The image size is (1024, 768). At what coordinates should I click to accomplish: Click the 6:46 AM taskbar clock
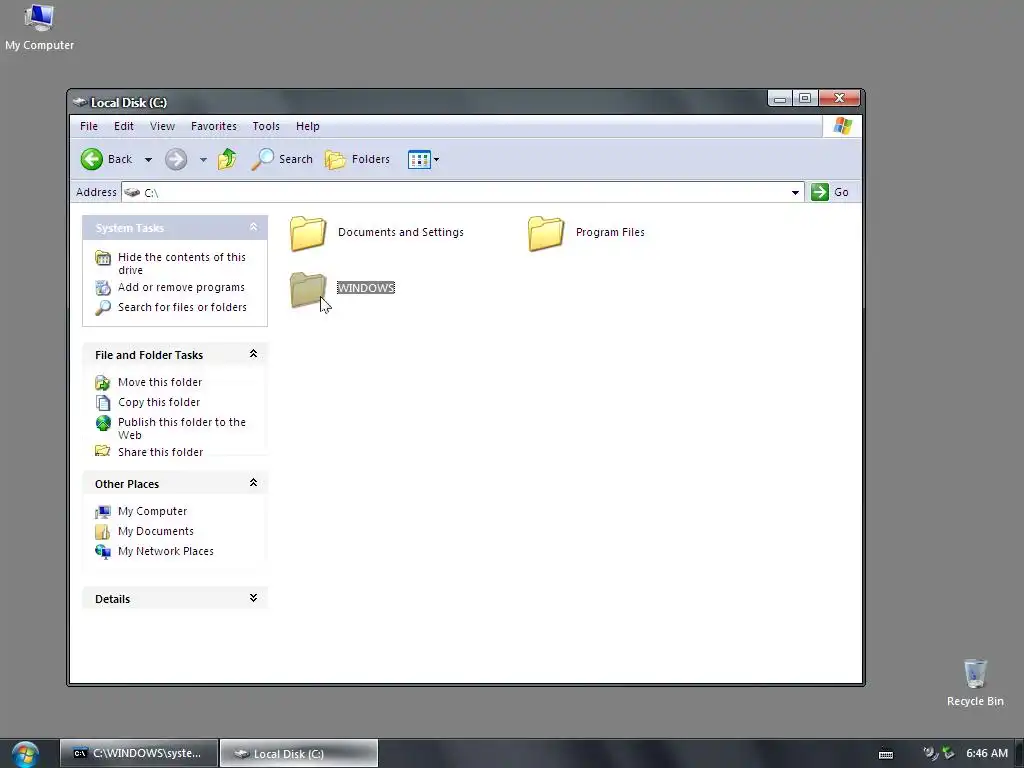pos(987,753)
